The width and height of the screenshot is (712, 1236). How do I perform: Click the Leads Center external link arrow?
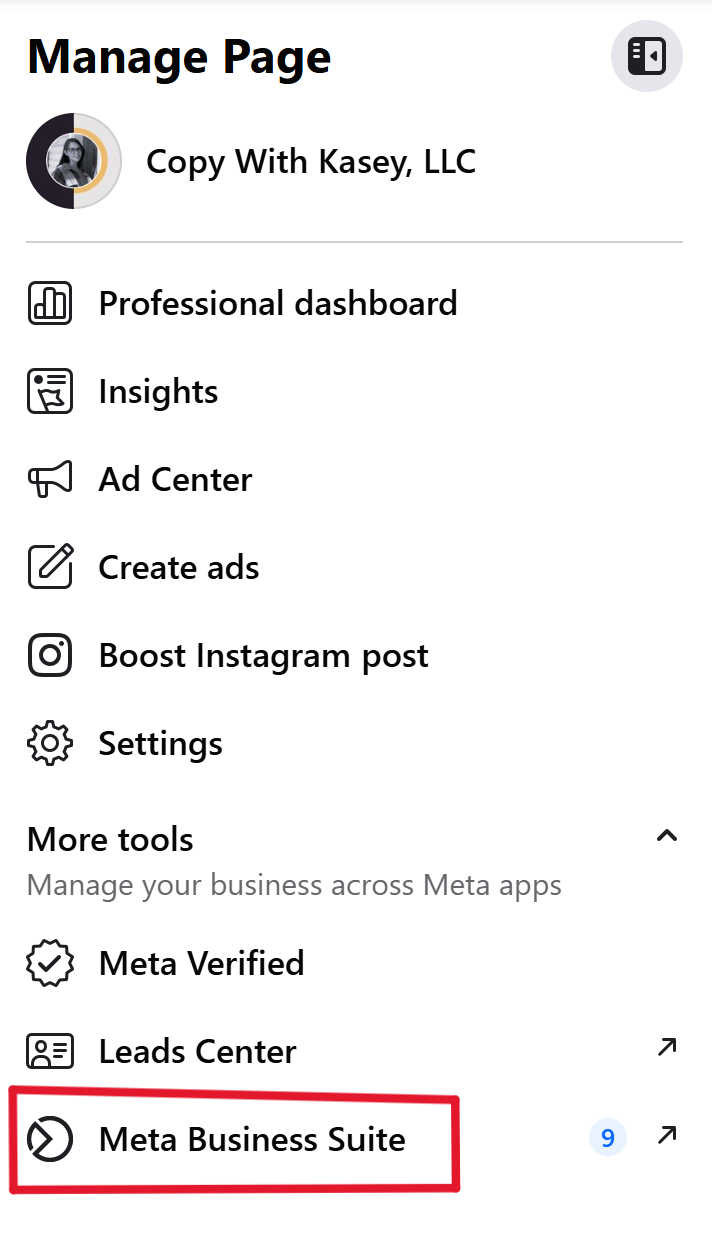[667, 1048]
